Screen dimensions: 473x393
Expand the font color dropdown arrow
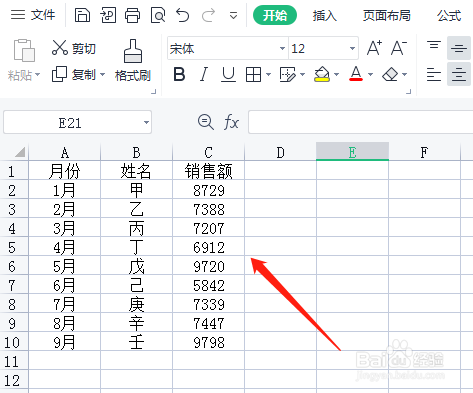click(370, 74)
